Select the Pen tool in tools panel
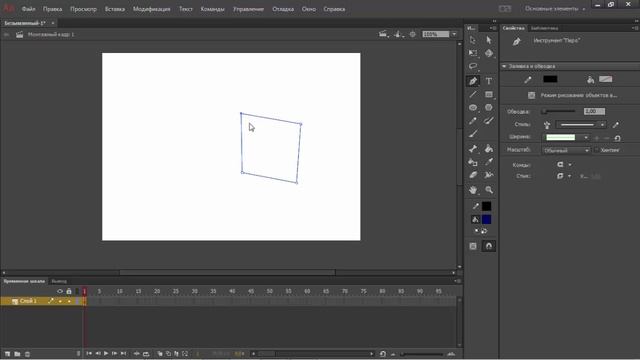 coord(473,81)
